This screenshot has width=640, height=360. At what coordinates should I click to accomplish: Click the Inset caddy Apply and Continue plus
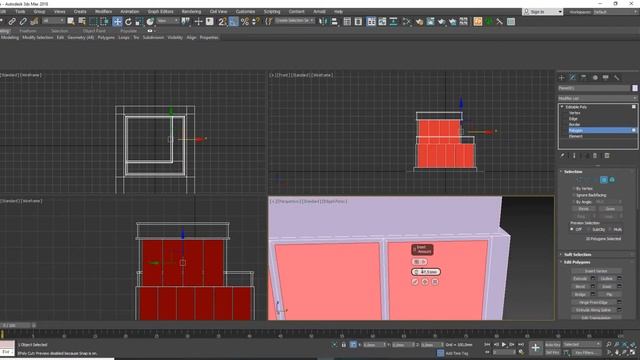coord(425,282)
